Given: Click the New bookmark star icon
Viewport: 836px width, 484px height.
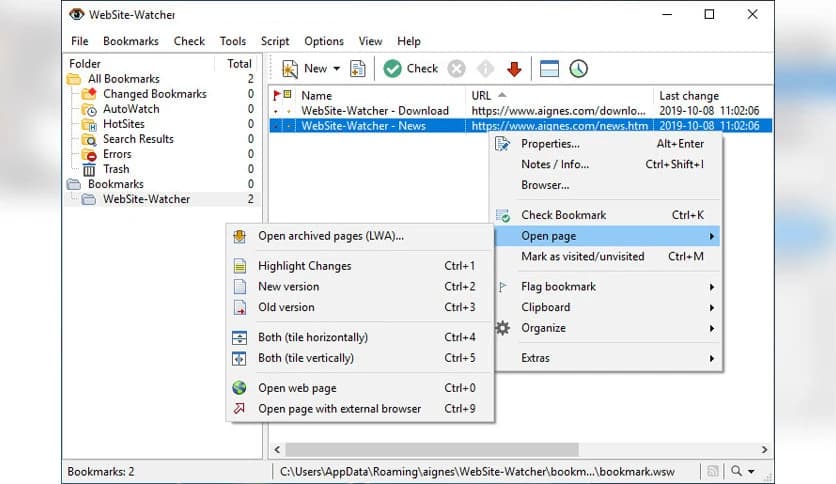Looking at the screenshot, I should pos(290,69).
